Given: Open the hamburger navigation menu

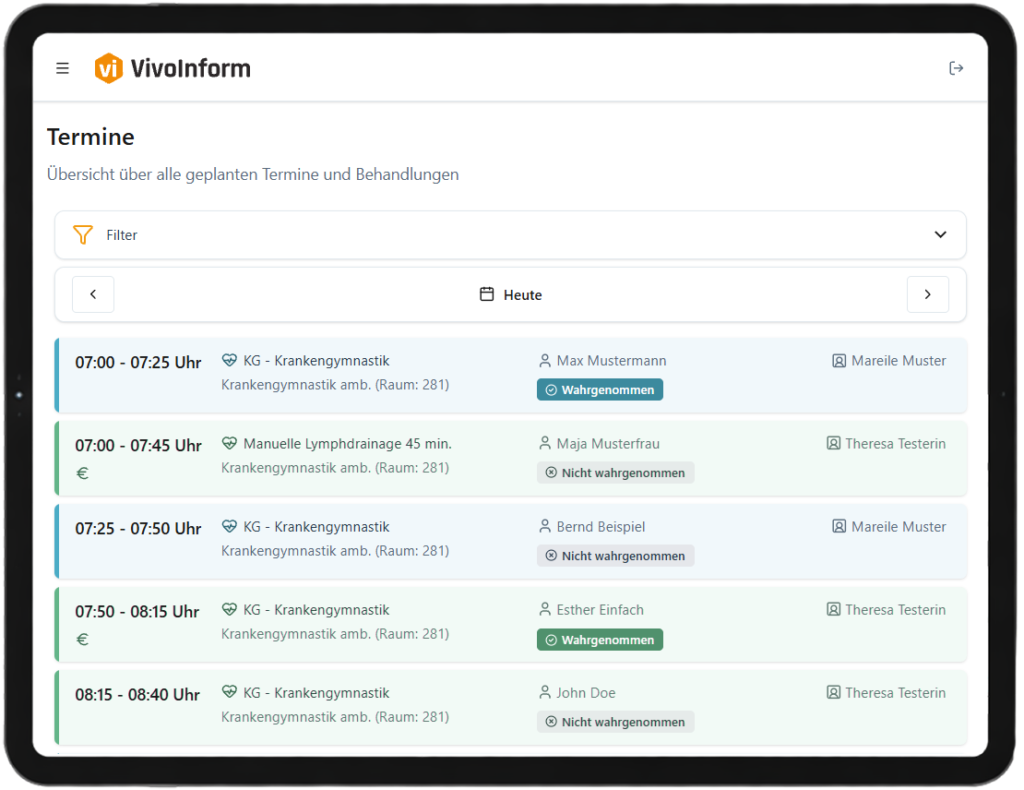Looking at the screenshot, I should coord(63,68).
